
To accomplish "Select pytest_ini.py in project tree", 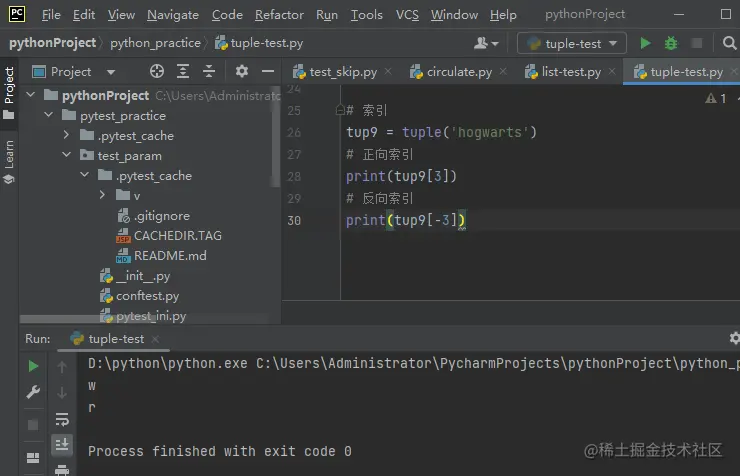I will [x=143, y=316].
